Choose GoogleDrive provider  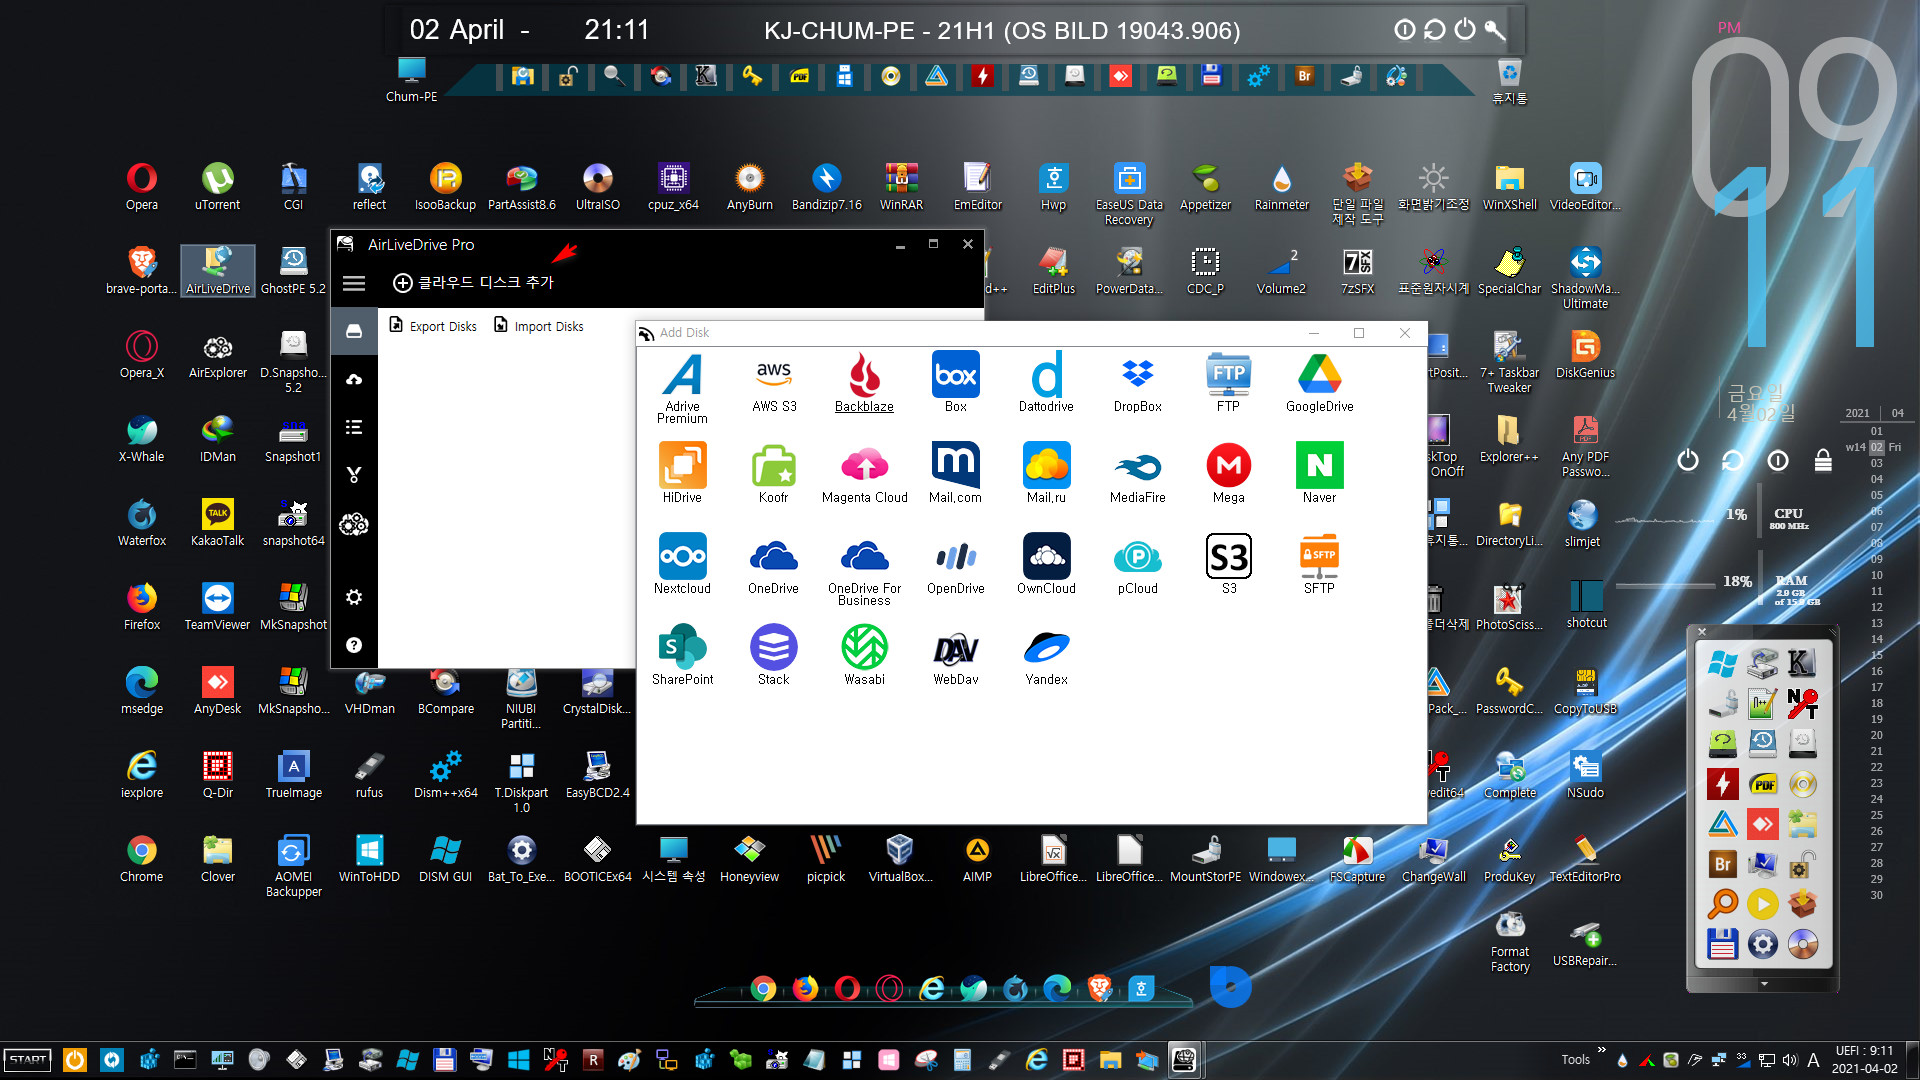click(1319, 382)
